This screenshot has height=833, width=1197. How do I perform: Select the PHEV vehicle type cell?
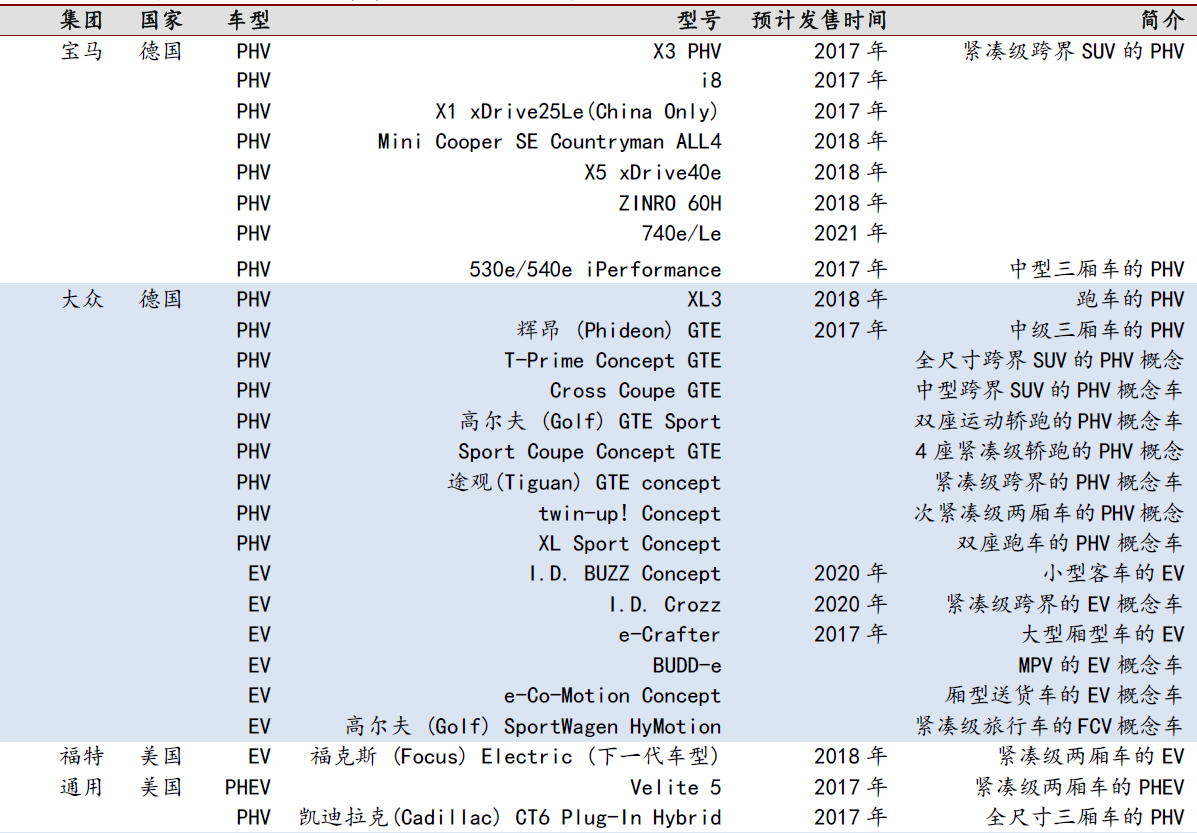click(247, 787)
